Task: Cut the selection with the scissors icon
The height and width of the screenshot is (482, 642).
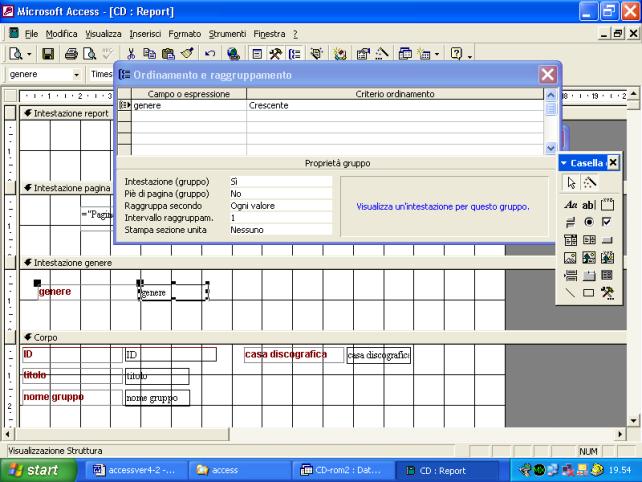Action: point(131,54)
